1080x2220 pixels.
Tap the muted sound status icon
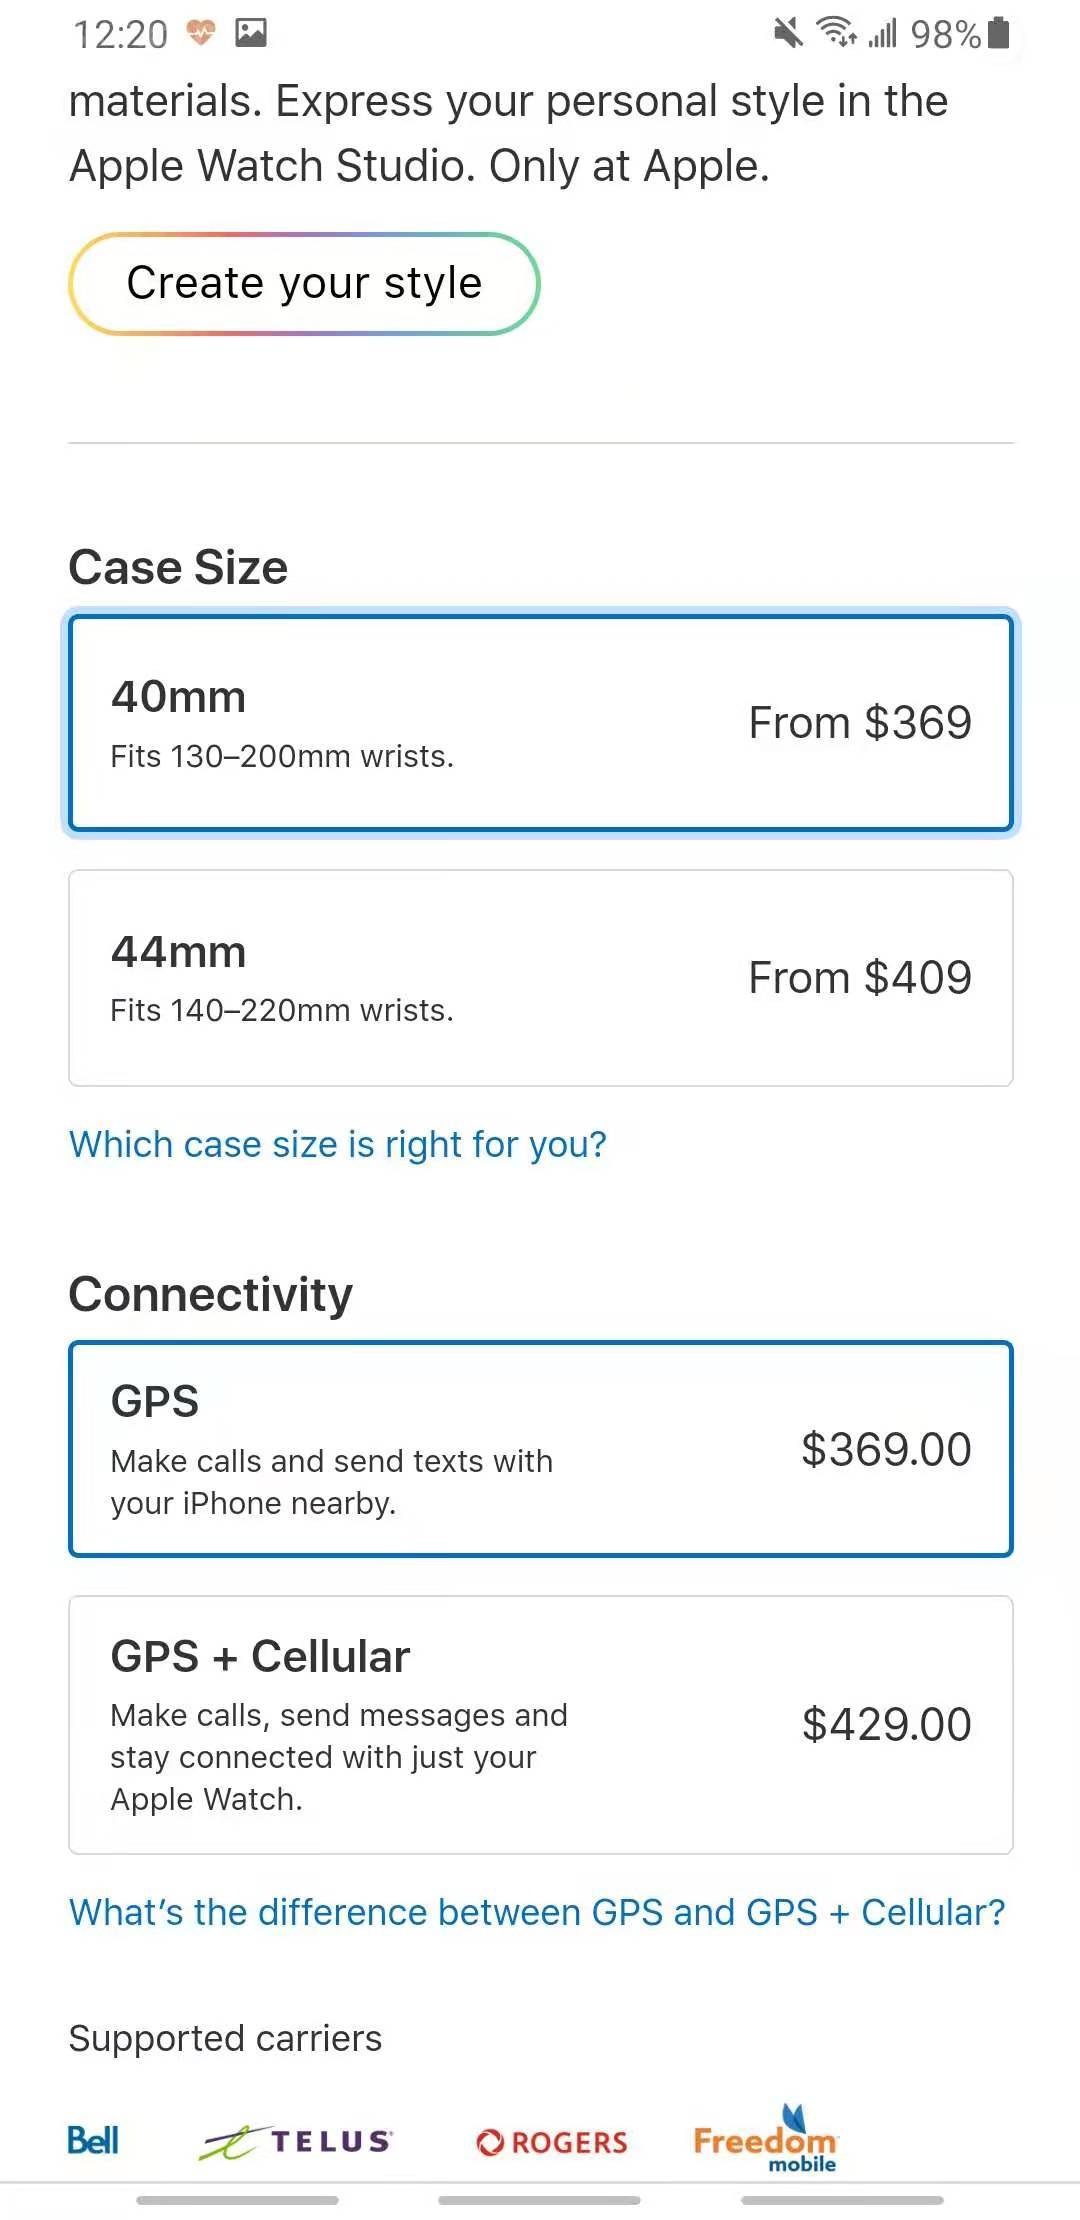pyautogui.click(x=788, y=34)
